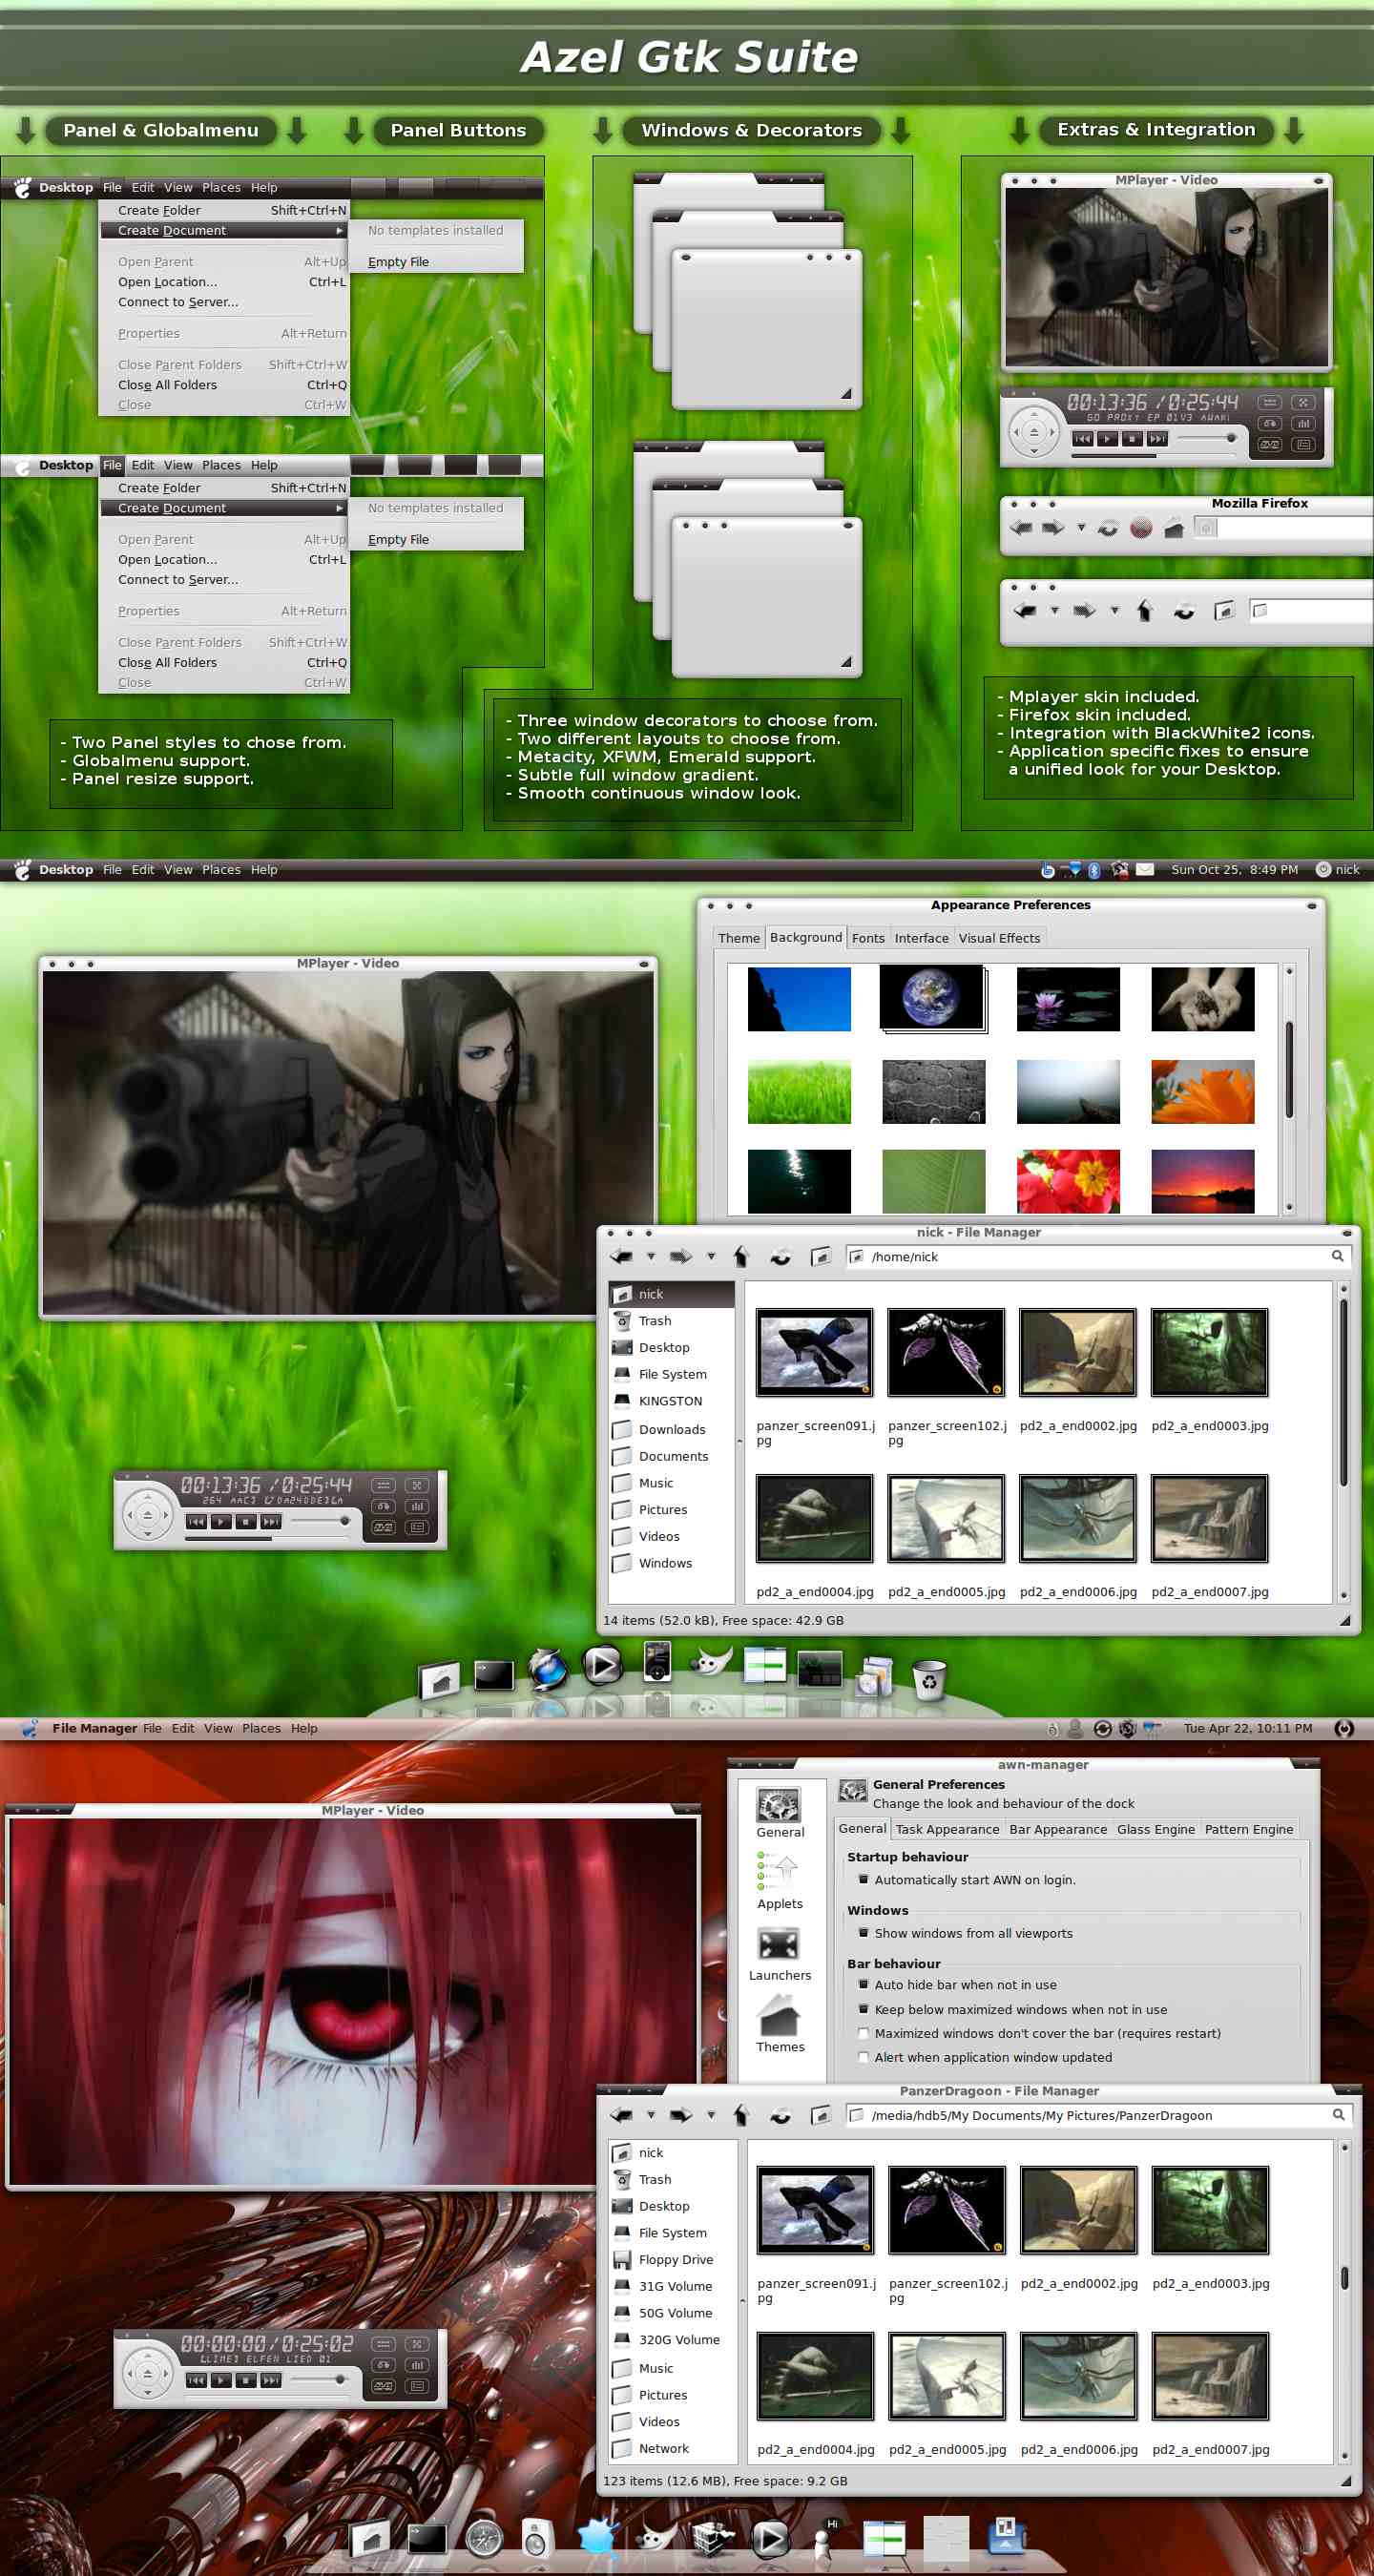Go up to parent in nick File Manager
The height and width of the screenshot is (2576, 1374).
(741, 1256)
